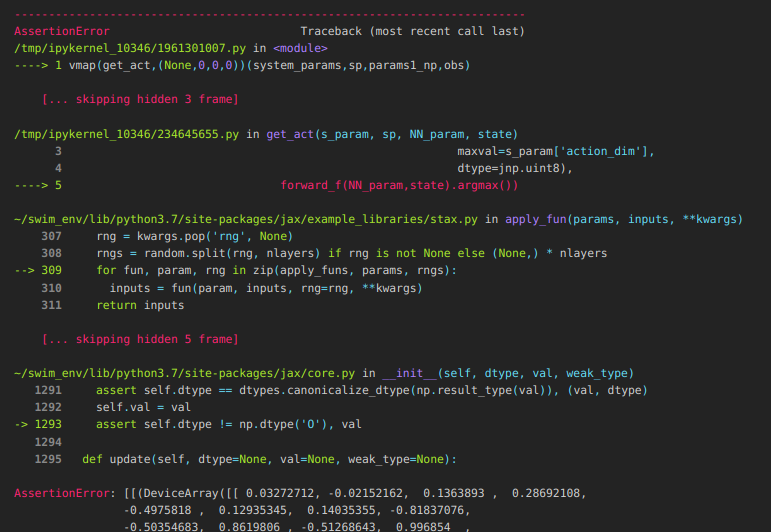Click line 309 'for fun, param, rng' code
The height and width of the screenshot is (532, 771).
pyautogui.click(x=276, y=270)
